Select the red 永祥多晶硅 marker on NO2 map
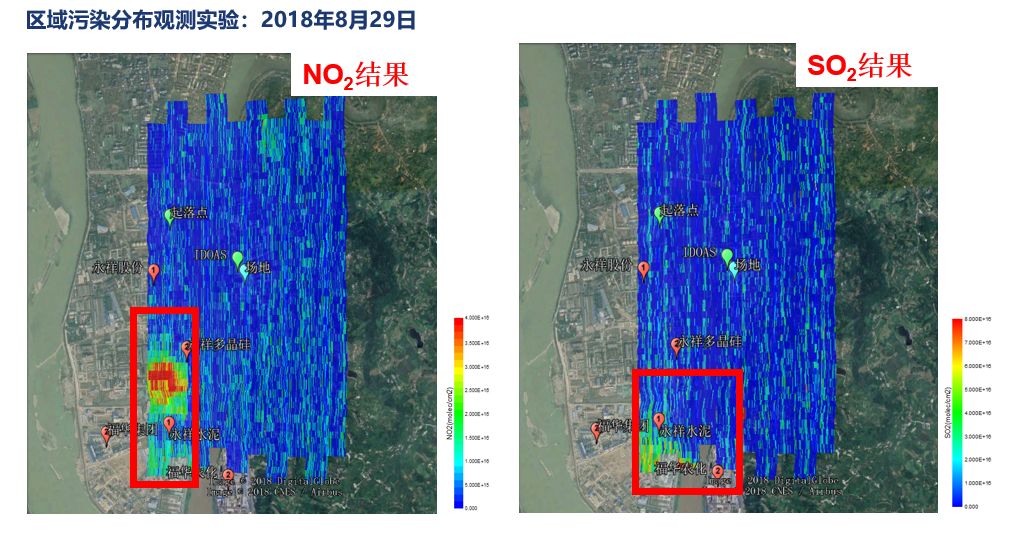Image resolution: width=1027 pixels, height=545 pixels. coord(187,347)
